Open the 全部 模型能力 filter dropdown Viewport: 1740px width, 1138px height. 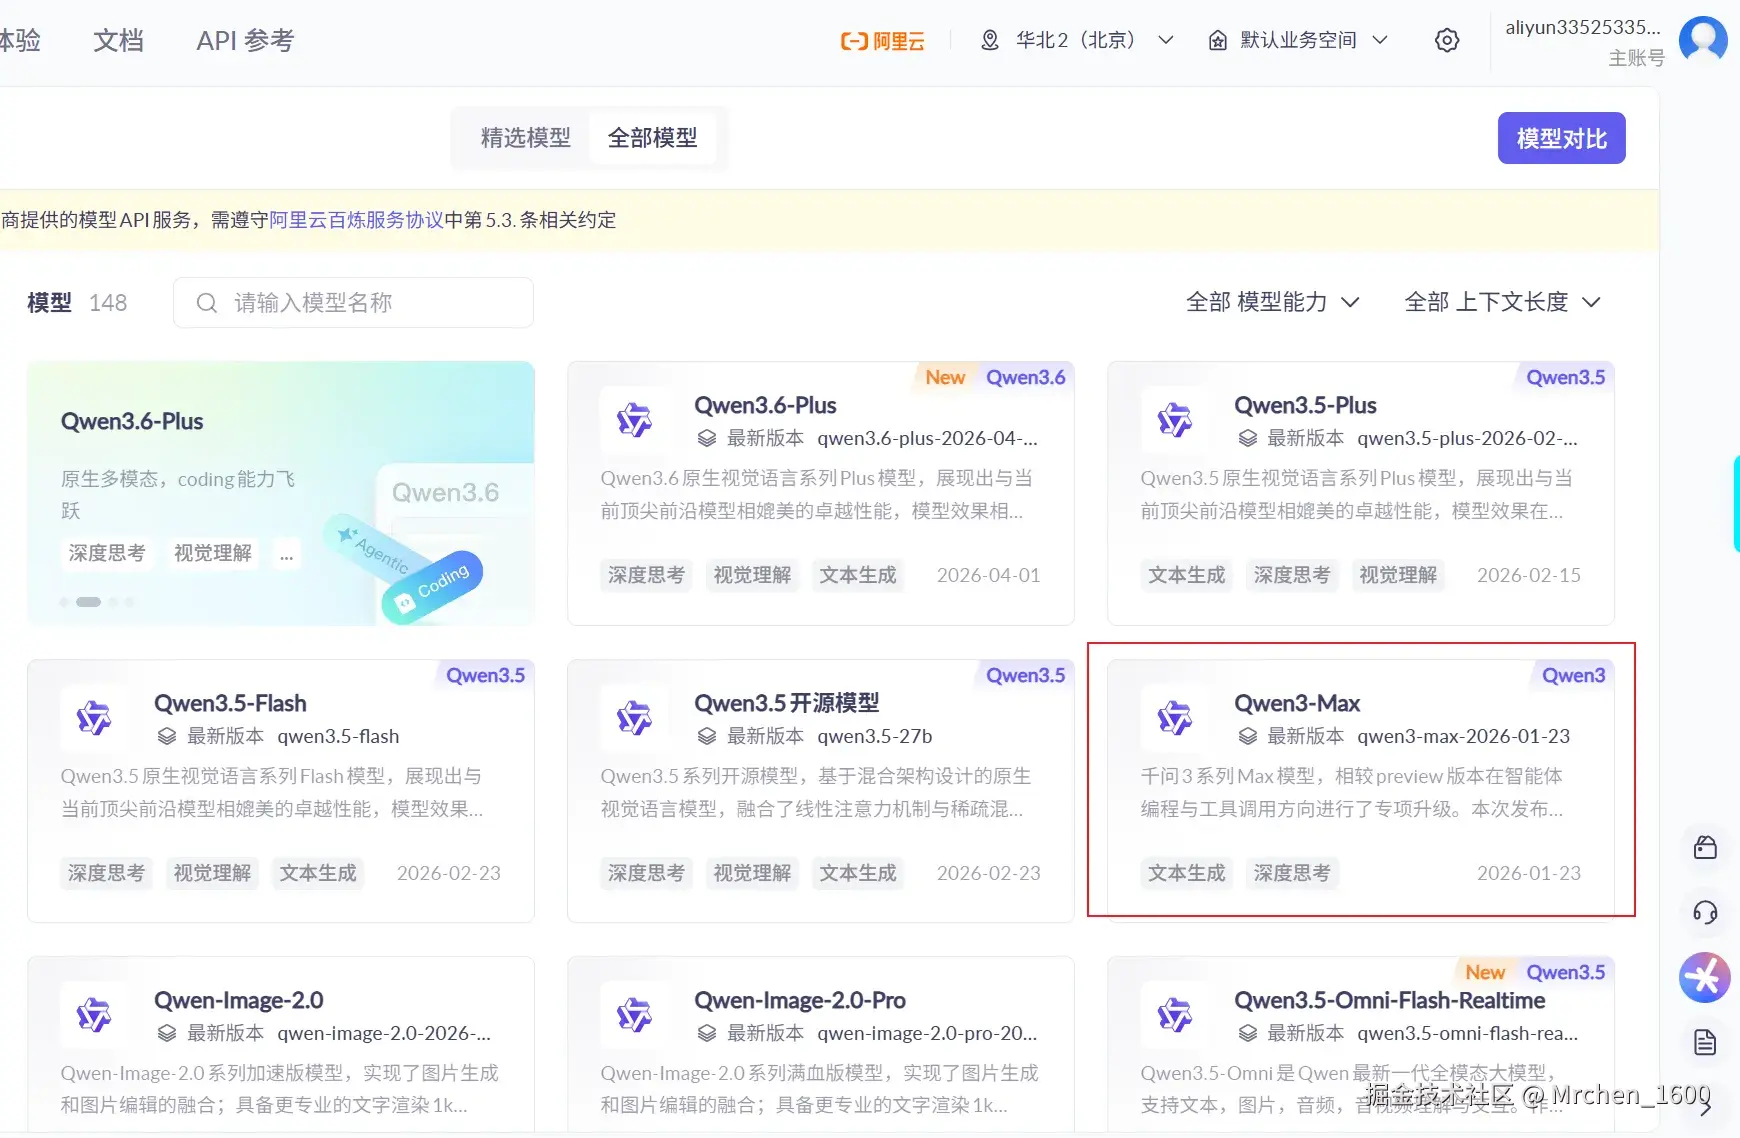tap(1272, 302)
